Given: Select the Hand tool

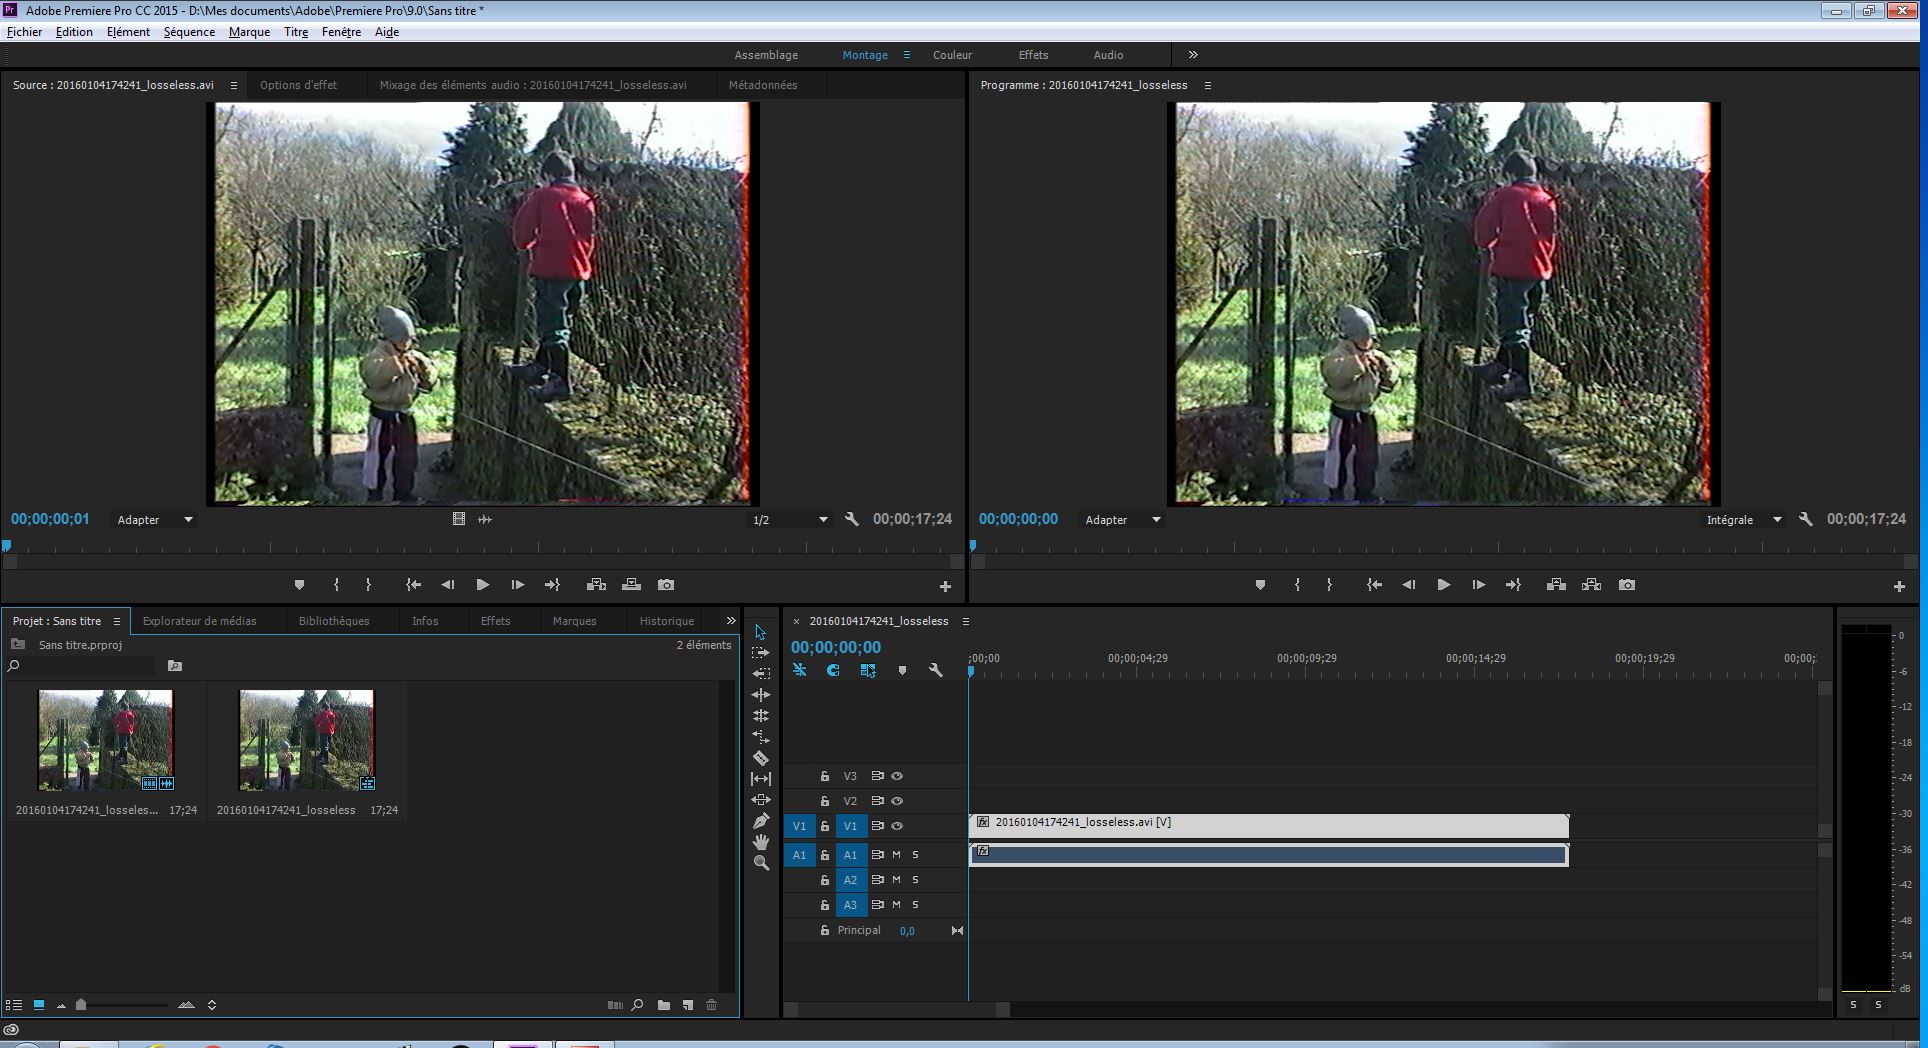Looking at the screenshot, I should click(x=761, y=842).
